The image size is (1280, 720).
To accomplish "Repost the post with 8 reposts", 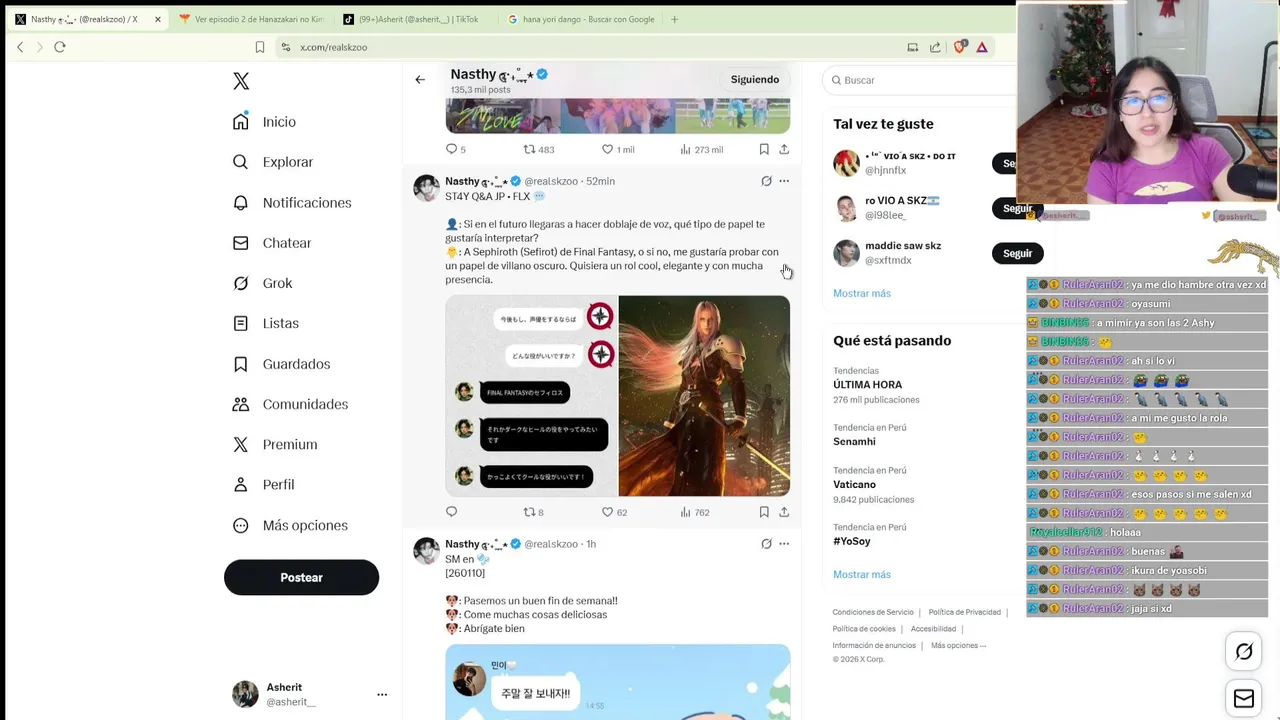I will 534,512.
